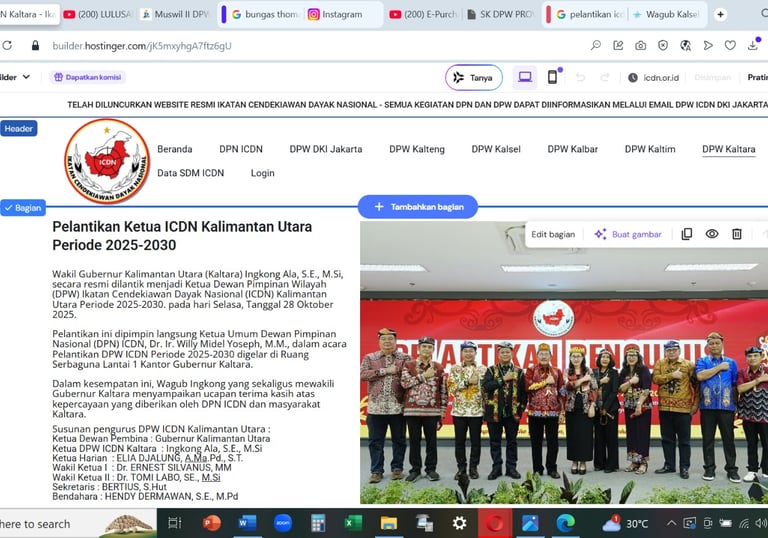768x538 pixels.
Task: Switch to the LULUSAN YouTube tab
Action: 98,14
